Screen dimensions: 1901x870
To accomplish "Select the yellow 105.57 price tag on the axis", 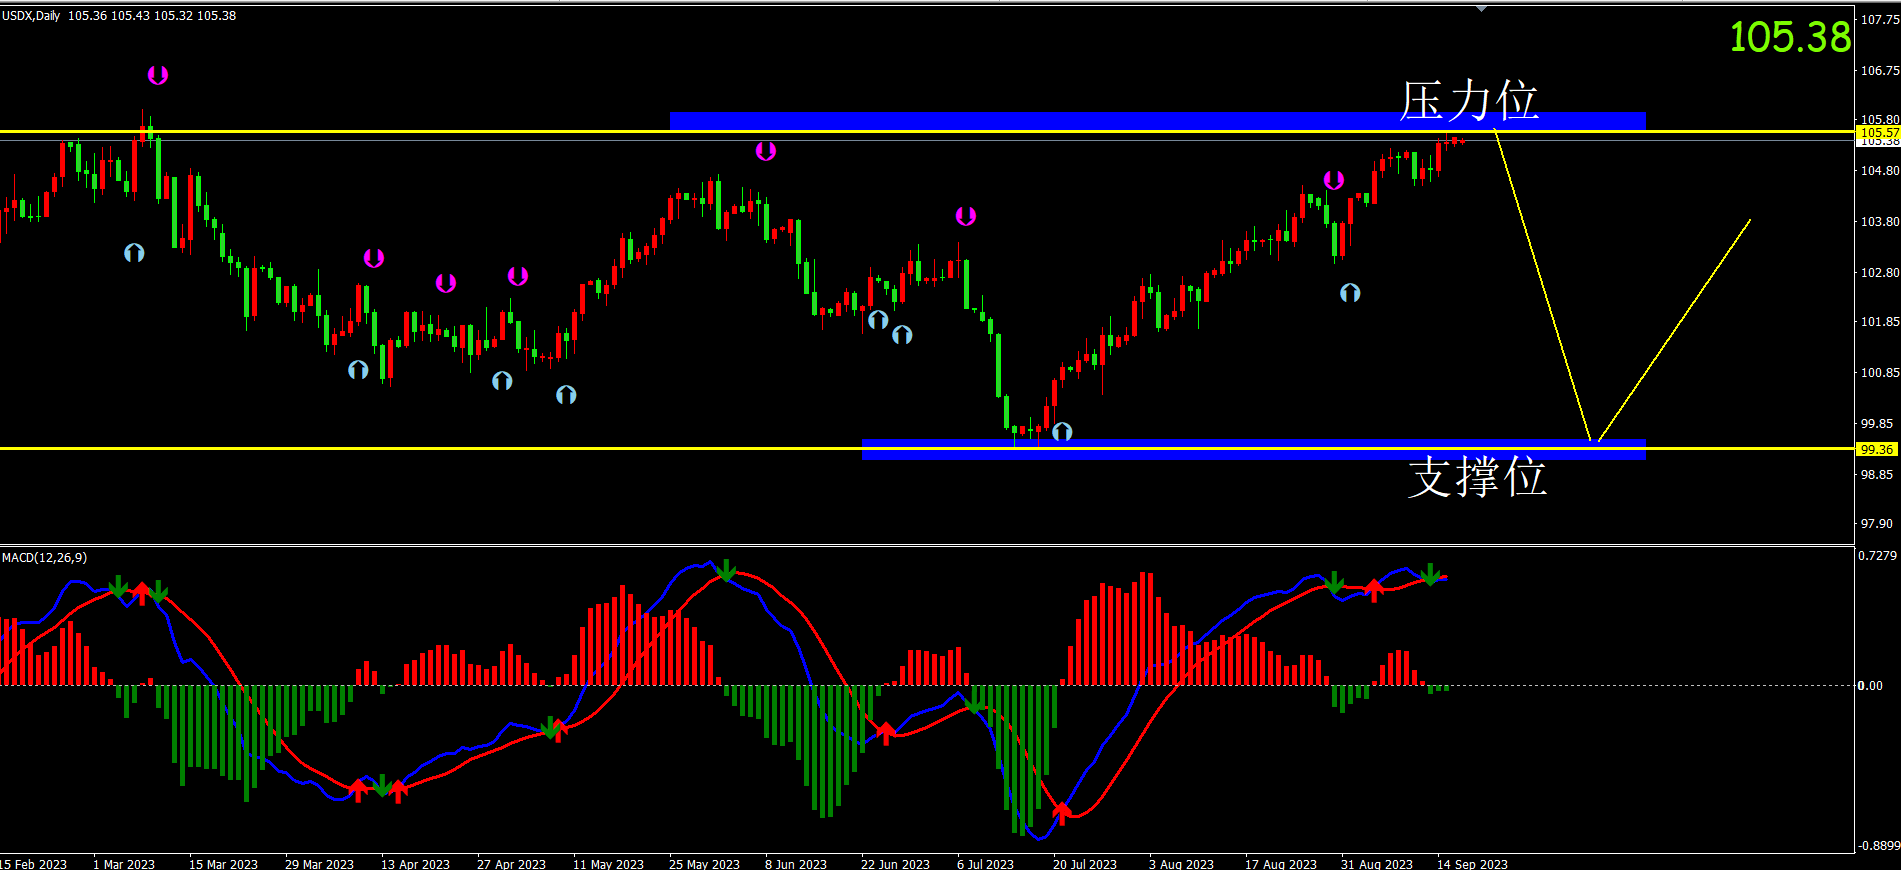I will click(x=1878, y=132).
